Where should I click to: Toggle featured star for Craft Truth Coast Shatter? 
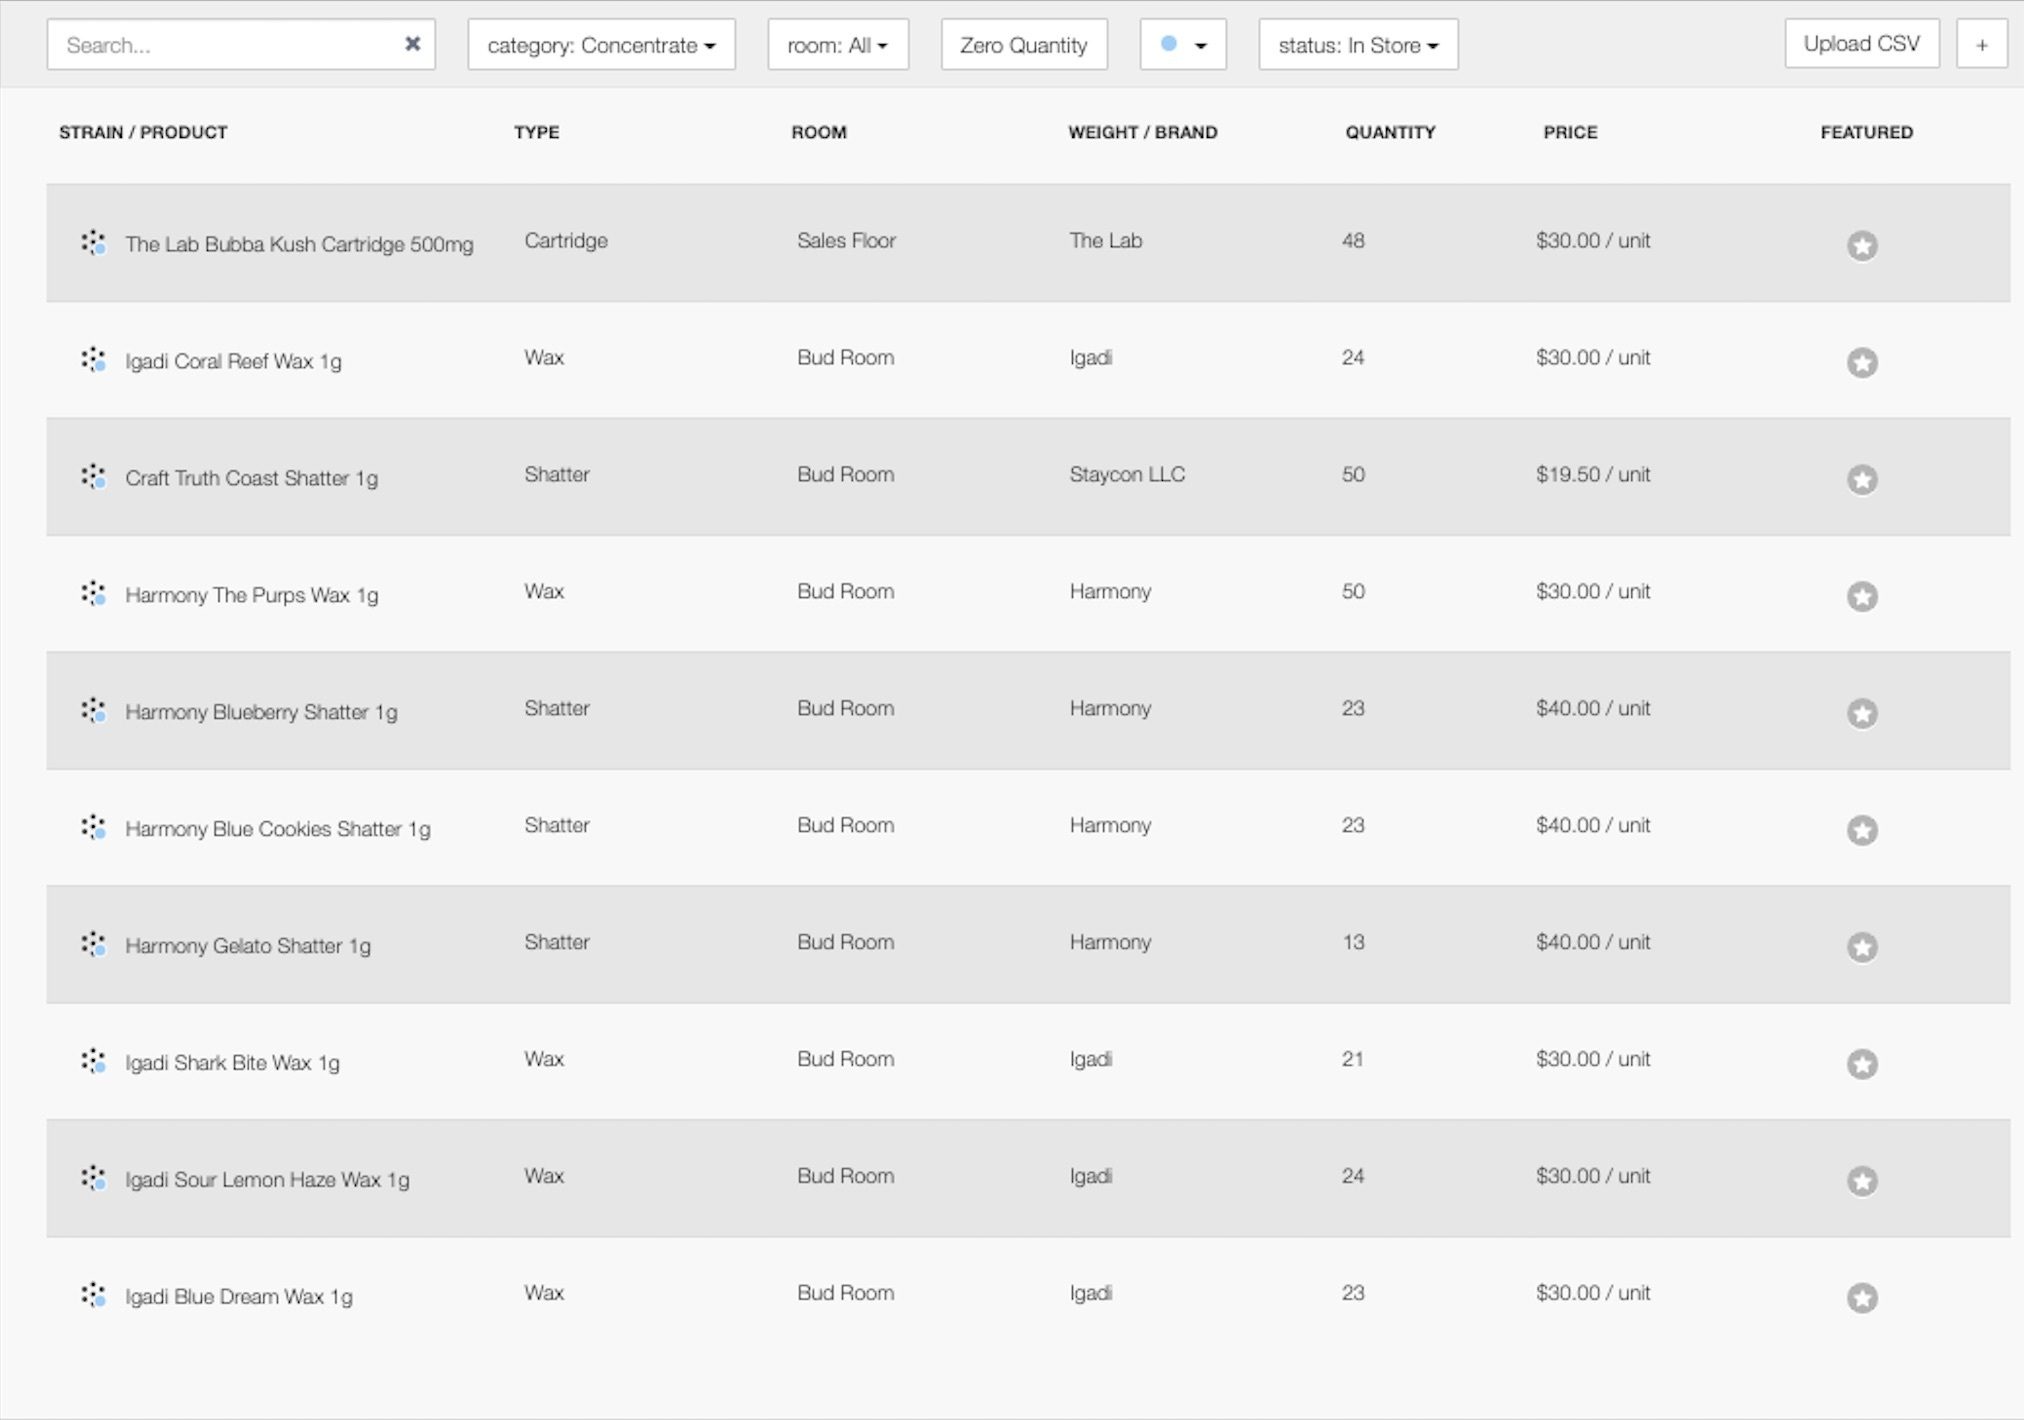tap(1861, 479)
